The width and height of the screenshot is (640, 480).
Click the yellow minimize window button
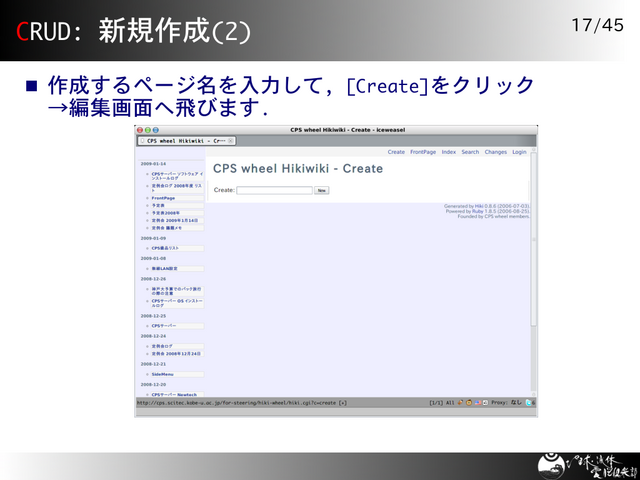147,130
